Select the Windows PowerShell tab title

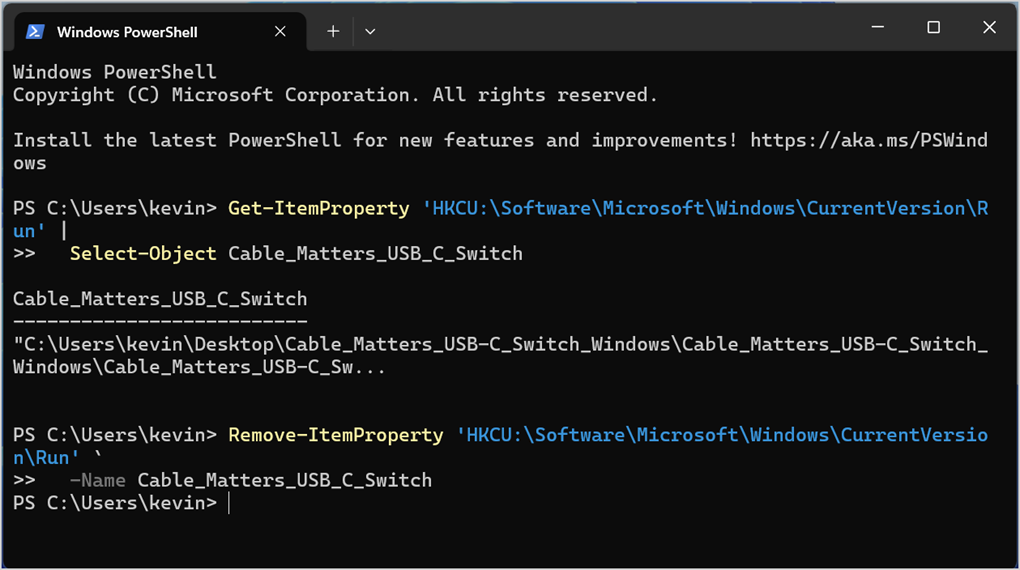(127, 32)
